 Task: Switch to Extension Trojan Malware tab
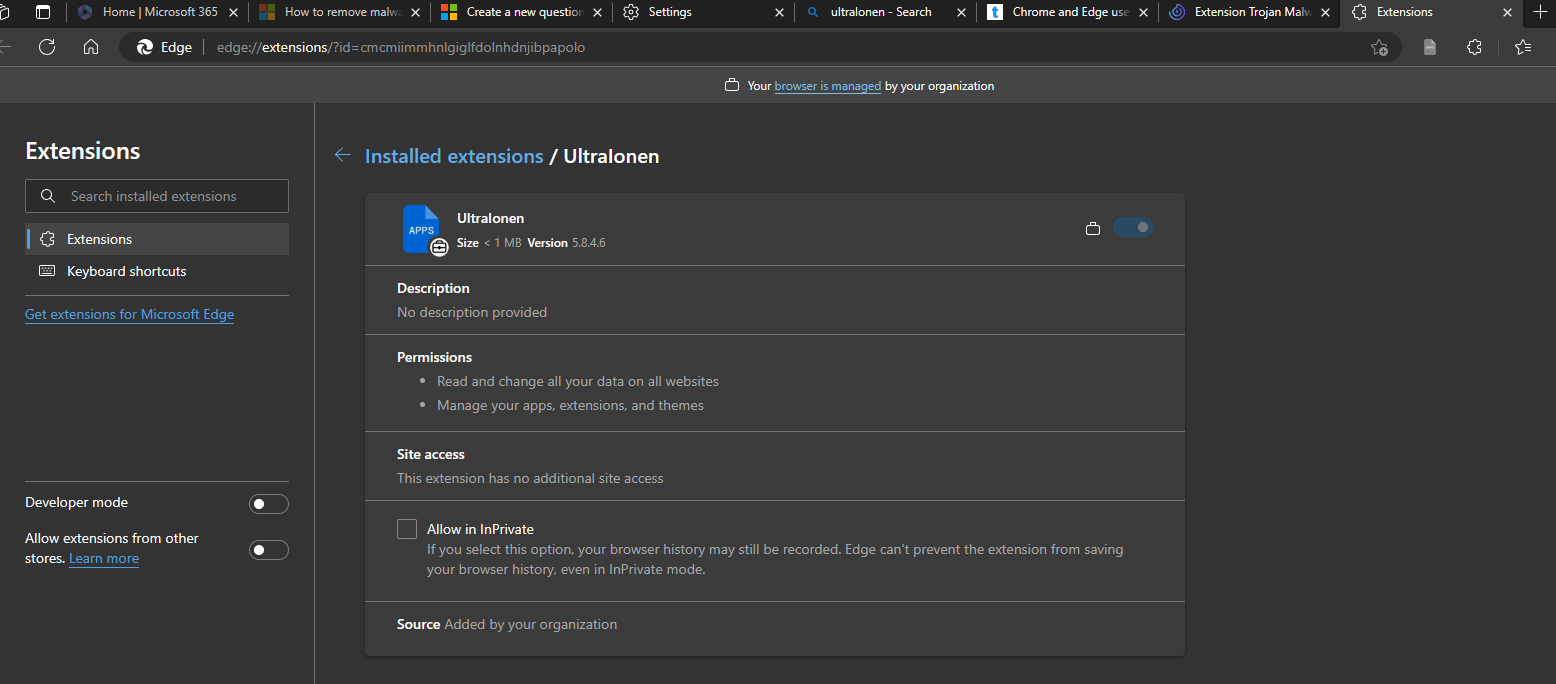(x=1250, y=12)
